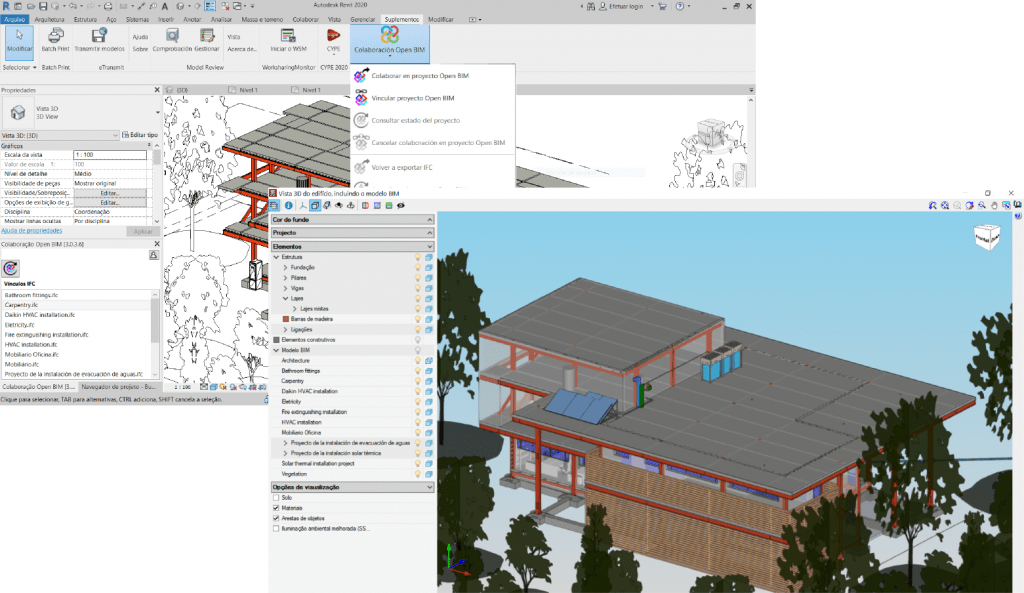This screenshot has height=593, width=1024.
Task: Click Editar for Opções de exibição
Action: [110, 202]
